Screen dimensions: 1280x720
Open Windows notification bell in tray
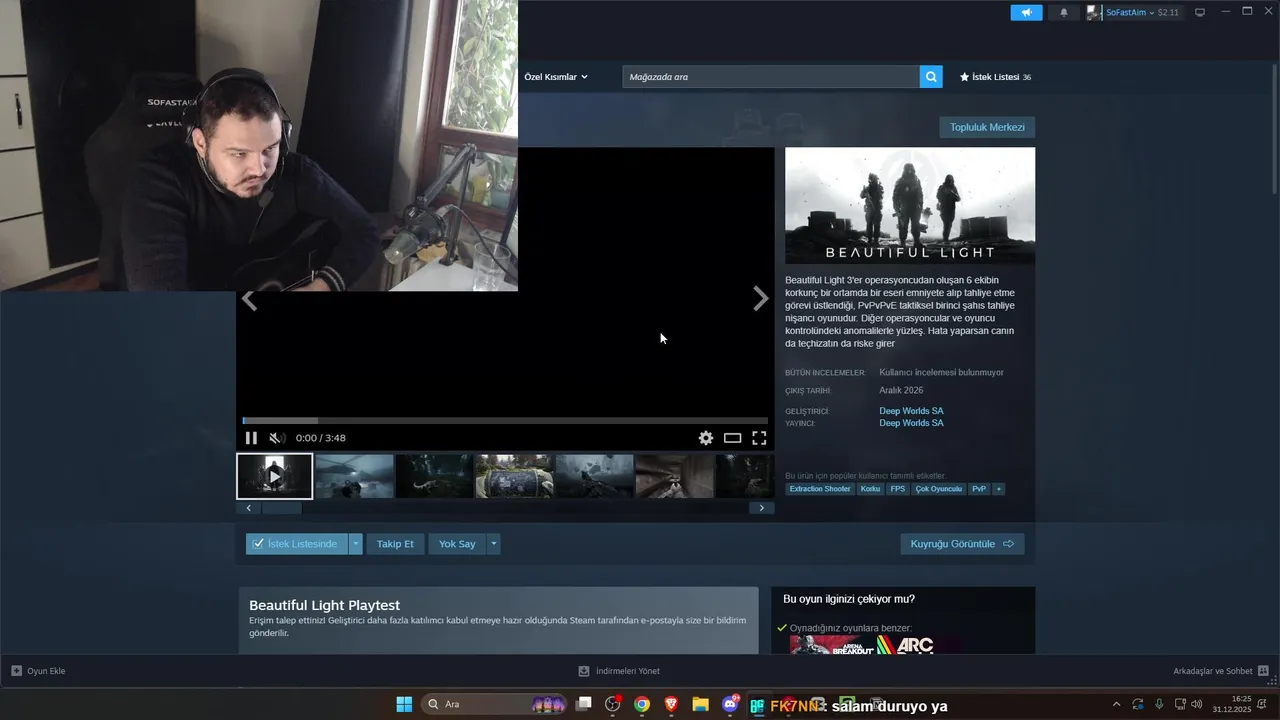click(1264, 704)
